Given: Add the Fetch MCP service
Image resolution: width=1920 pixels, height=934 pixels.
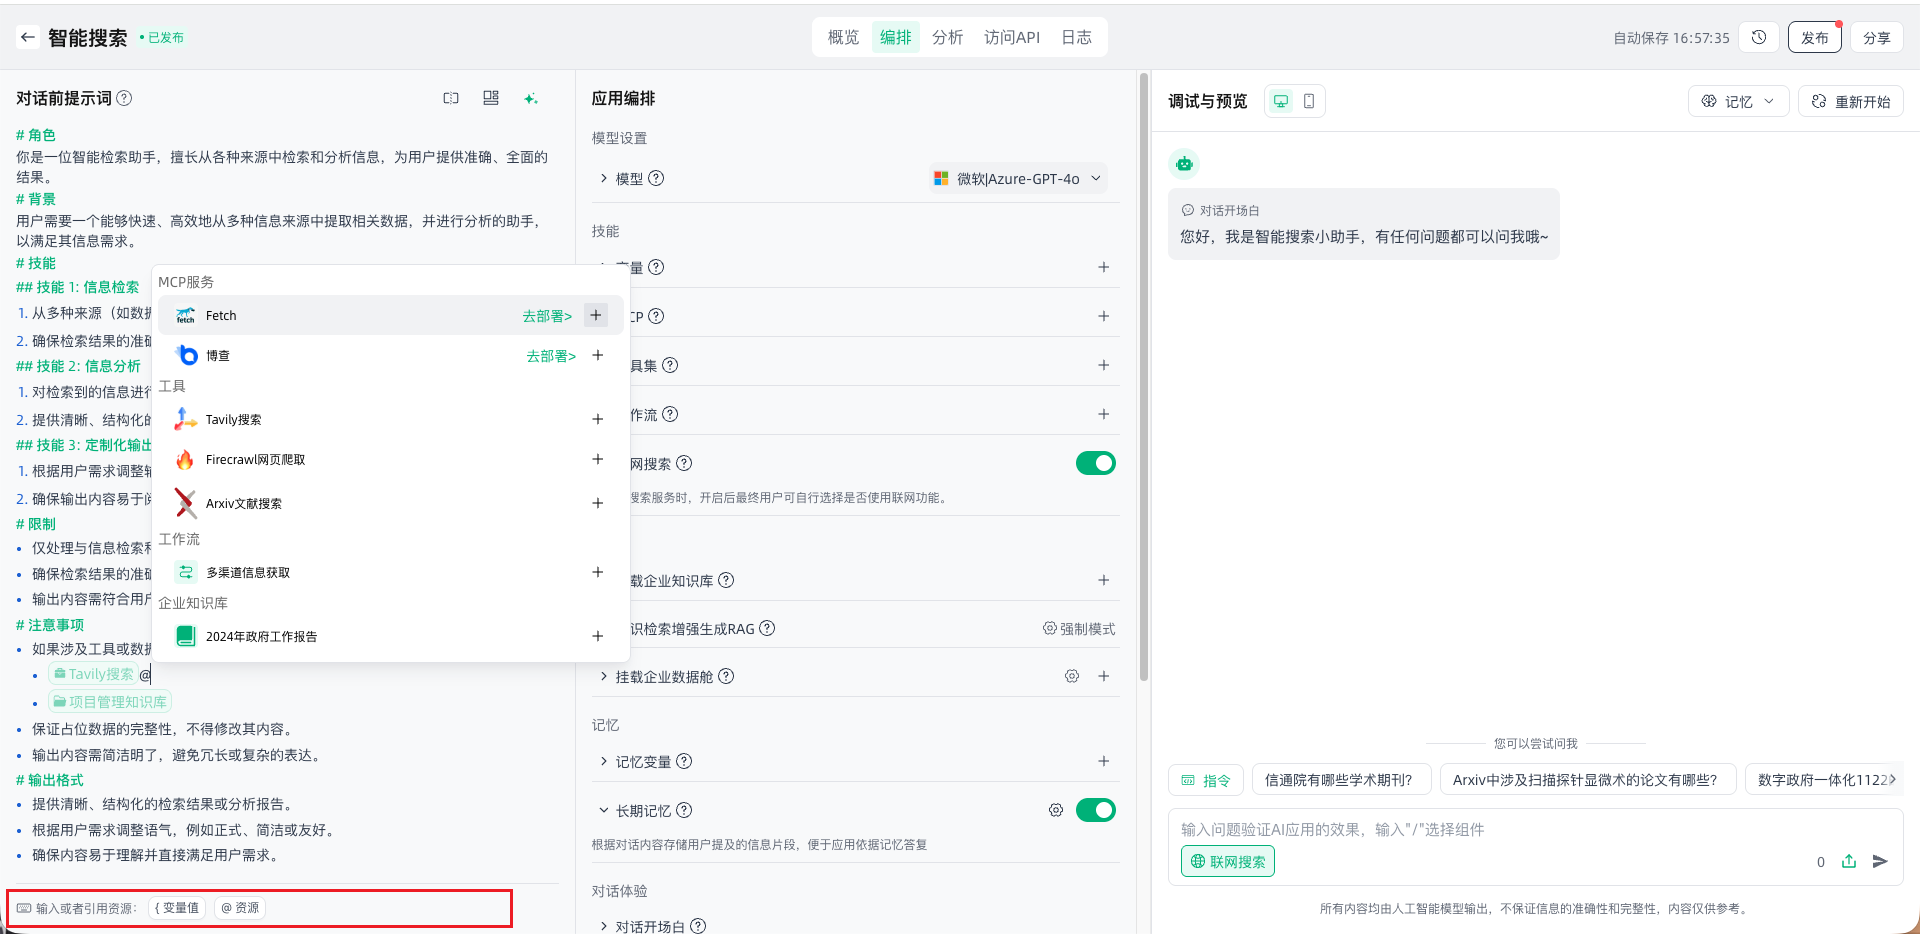Looking at the screenshot, I should [596, 315].
